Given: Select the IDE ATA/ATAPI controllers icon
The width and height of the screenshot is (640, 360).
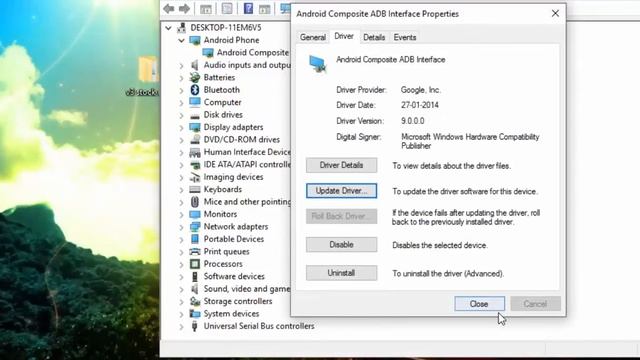Looking at the screenshot, I should pos(195,164).
